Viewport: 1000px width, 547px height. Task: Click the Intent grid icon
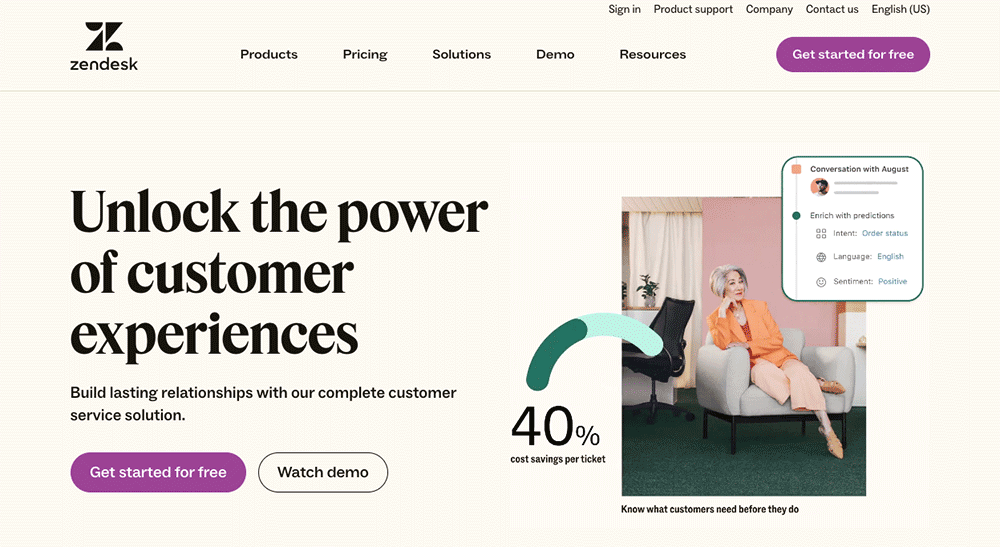[821, 234]
